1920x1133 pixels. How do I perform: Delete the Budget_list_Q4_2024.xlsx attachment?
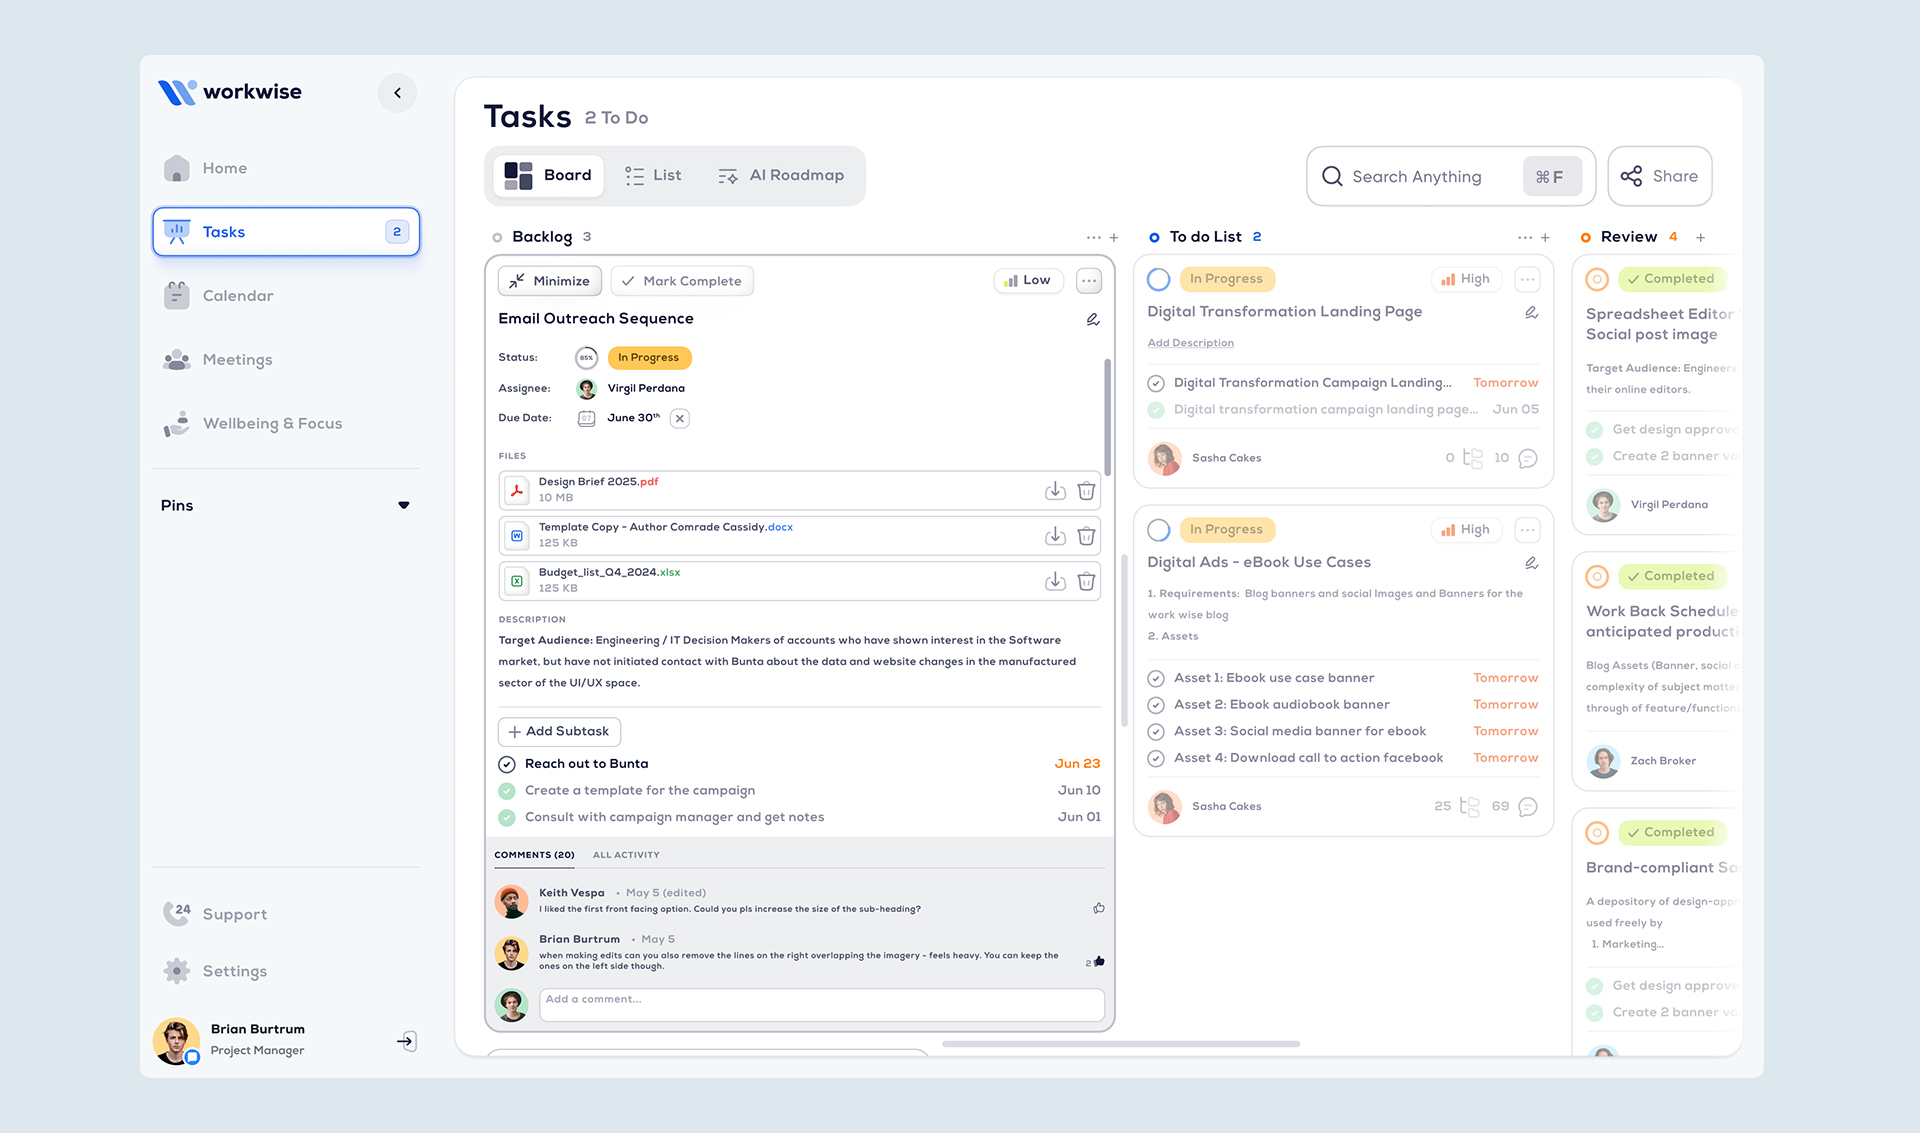coord(1087,581)
